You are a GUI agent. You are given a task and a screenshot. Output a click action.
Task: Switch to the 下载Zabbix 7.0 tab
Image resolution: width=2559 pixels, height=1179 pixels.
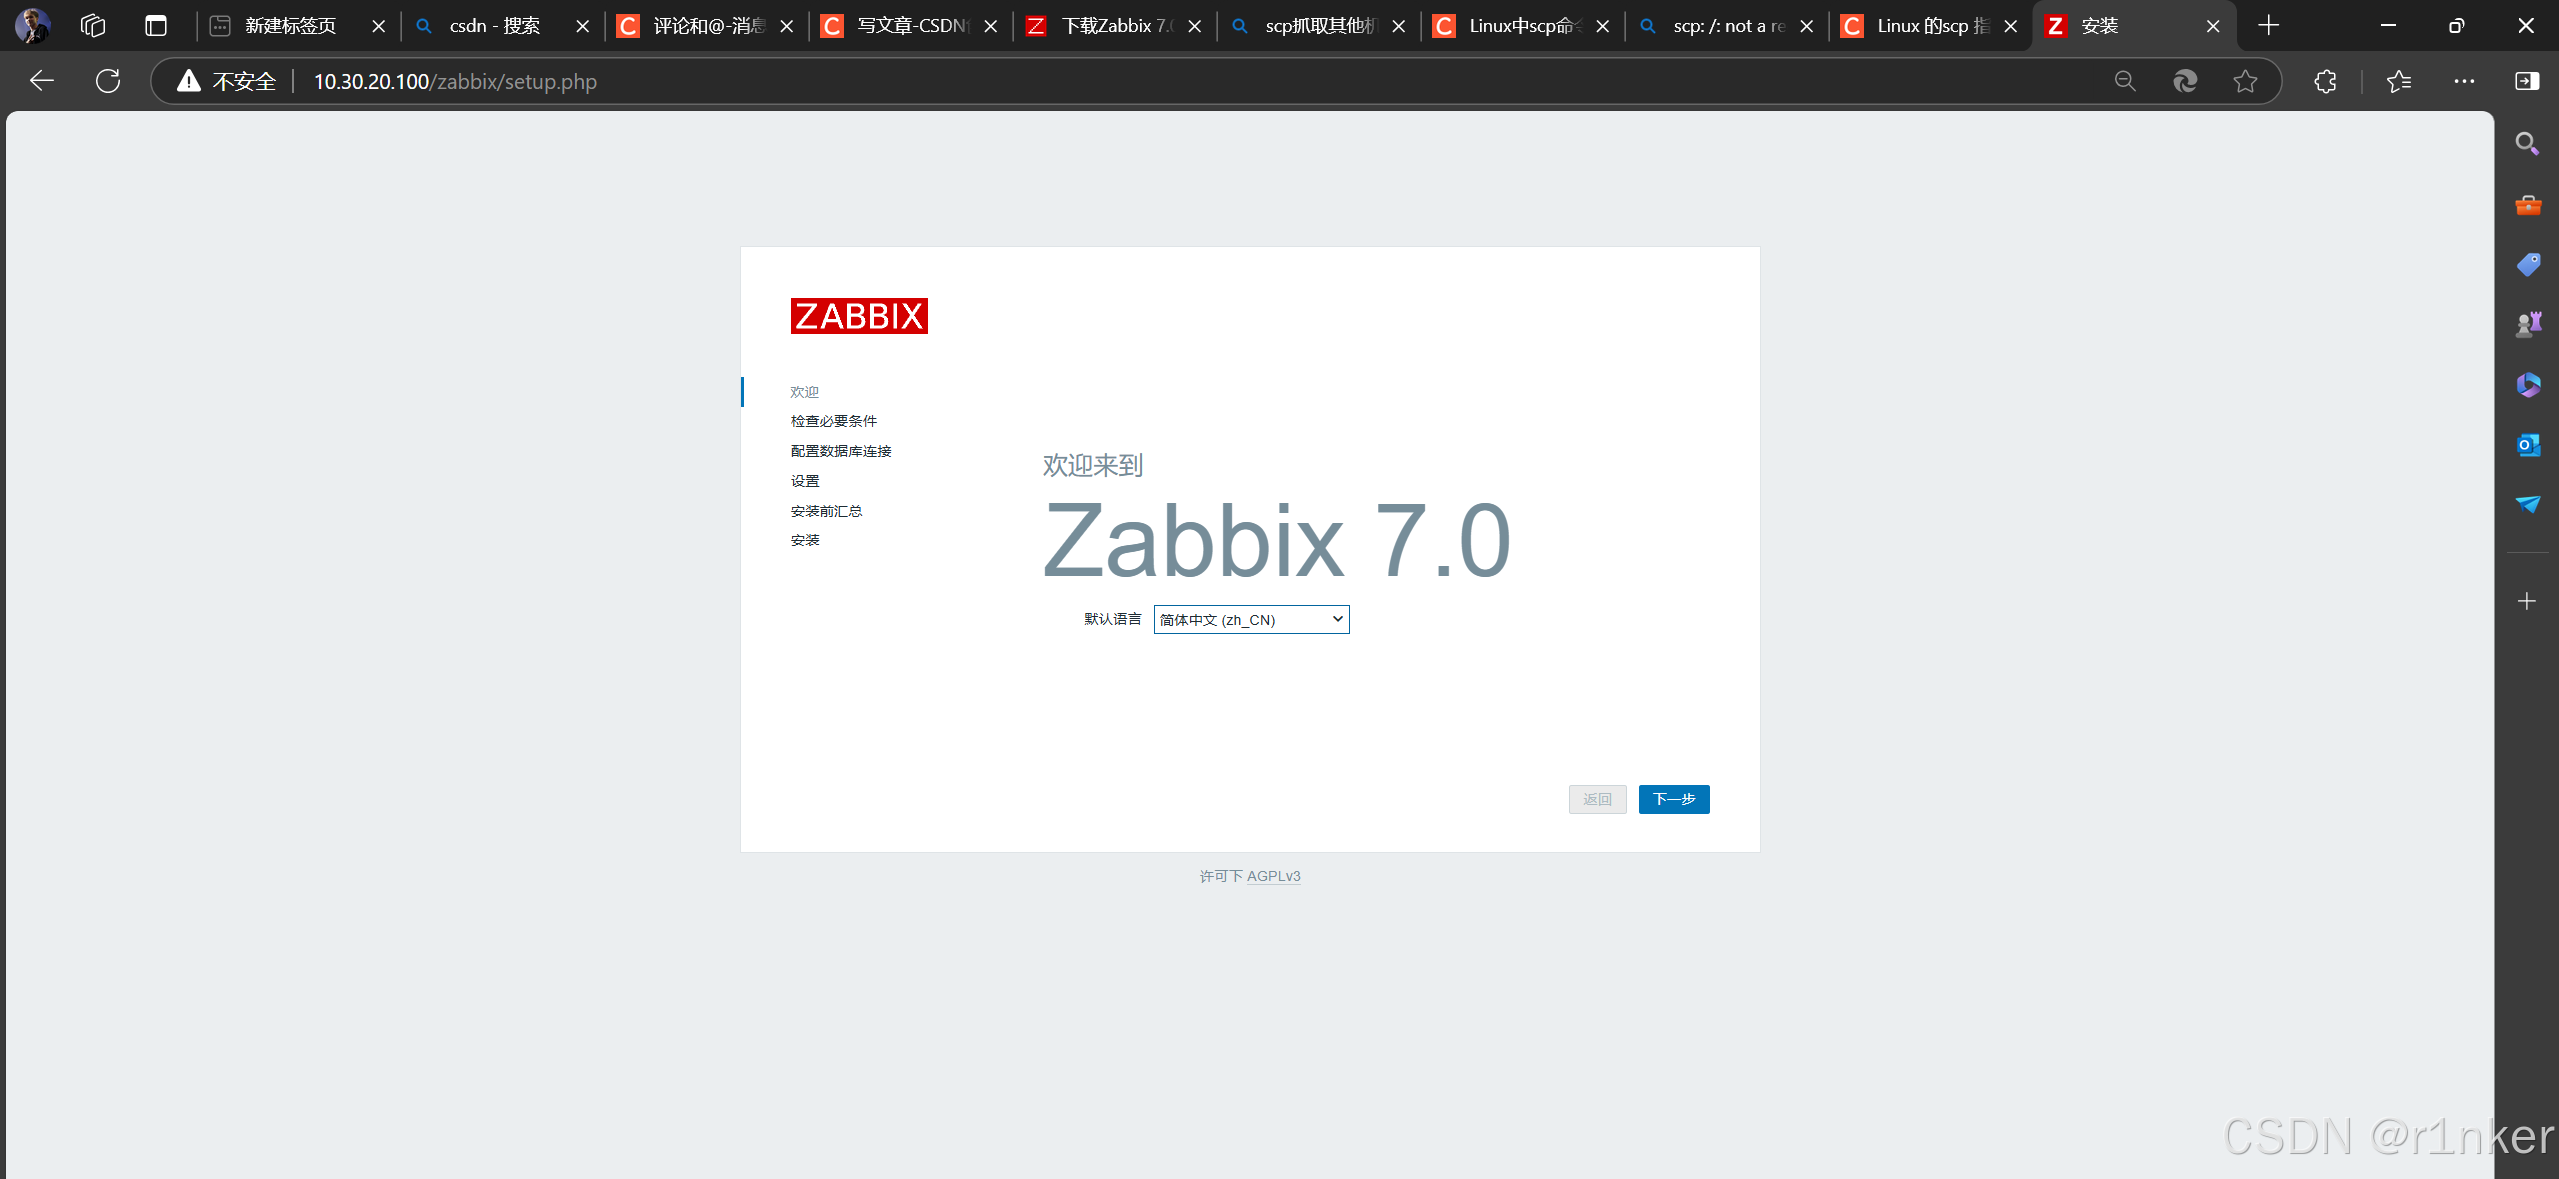(1110, 25)
